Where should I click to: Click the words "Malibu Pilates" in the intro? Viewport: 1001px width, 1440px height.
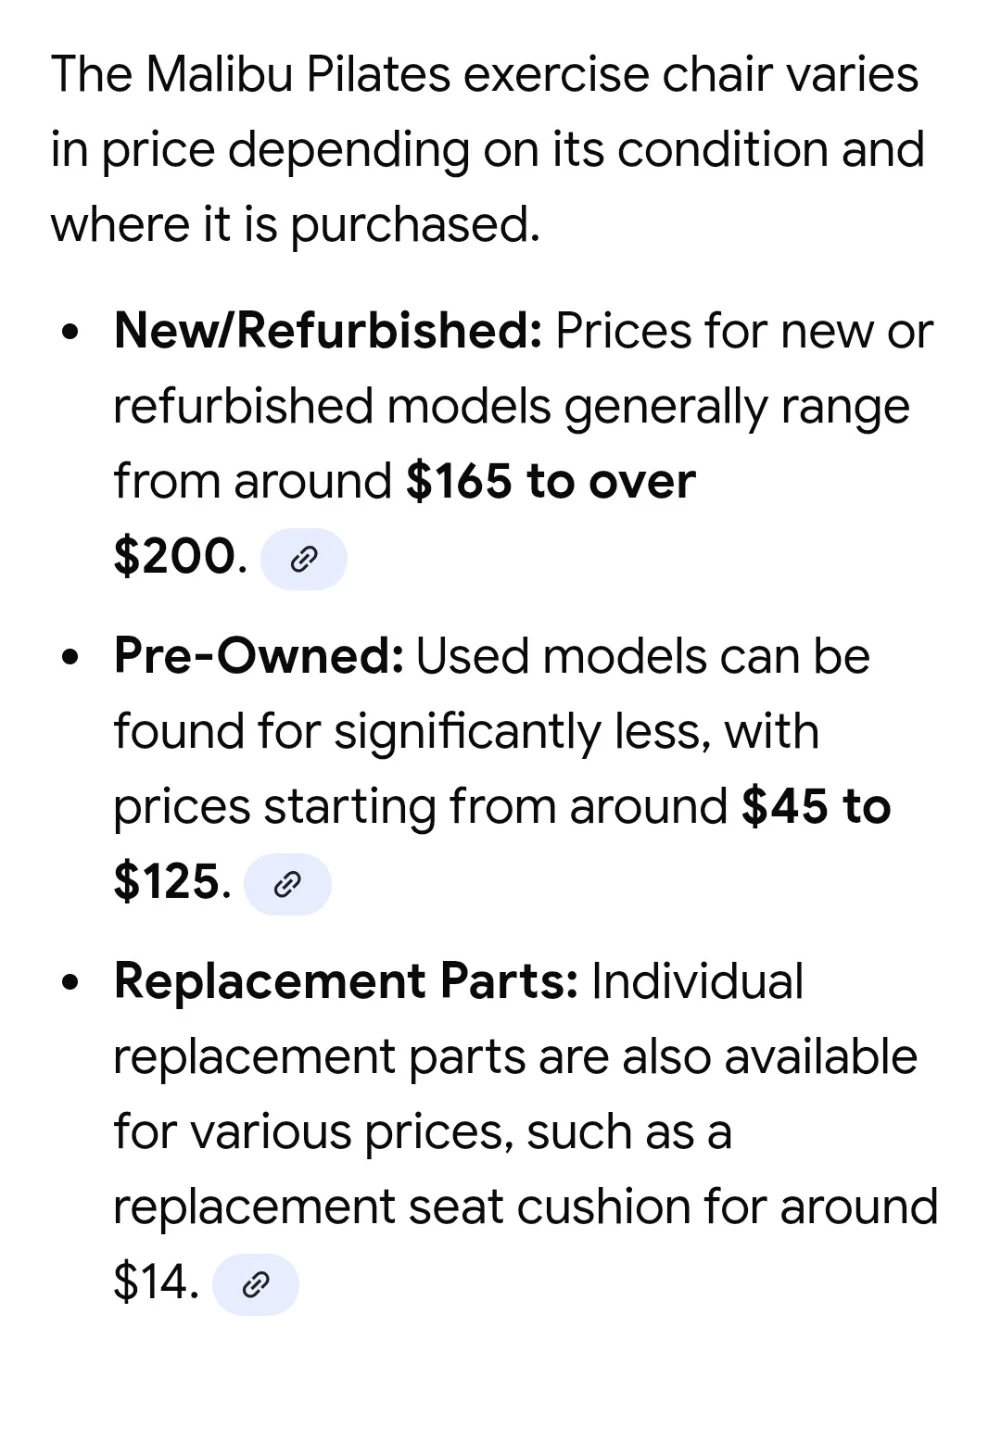[298, 75]
